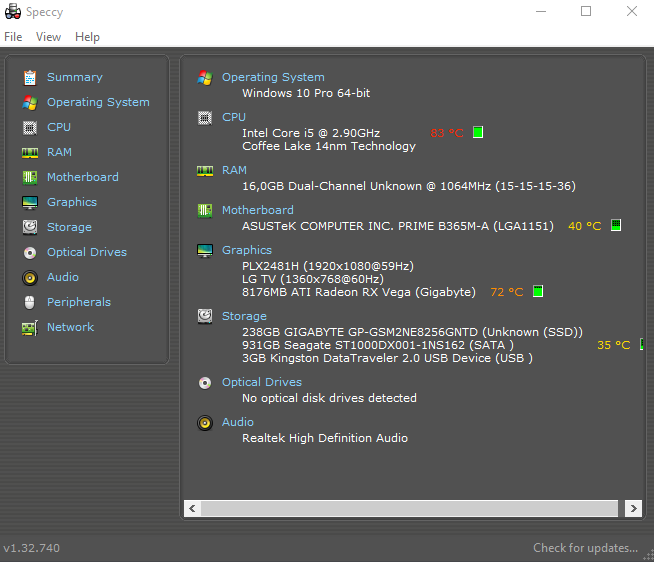Click the PLX2481H monitor entry
The width and height of the screenshot is (654, 562).
(328, 266)
